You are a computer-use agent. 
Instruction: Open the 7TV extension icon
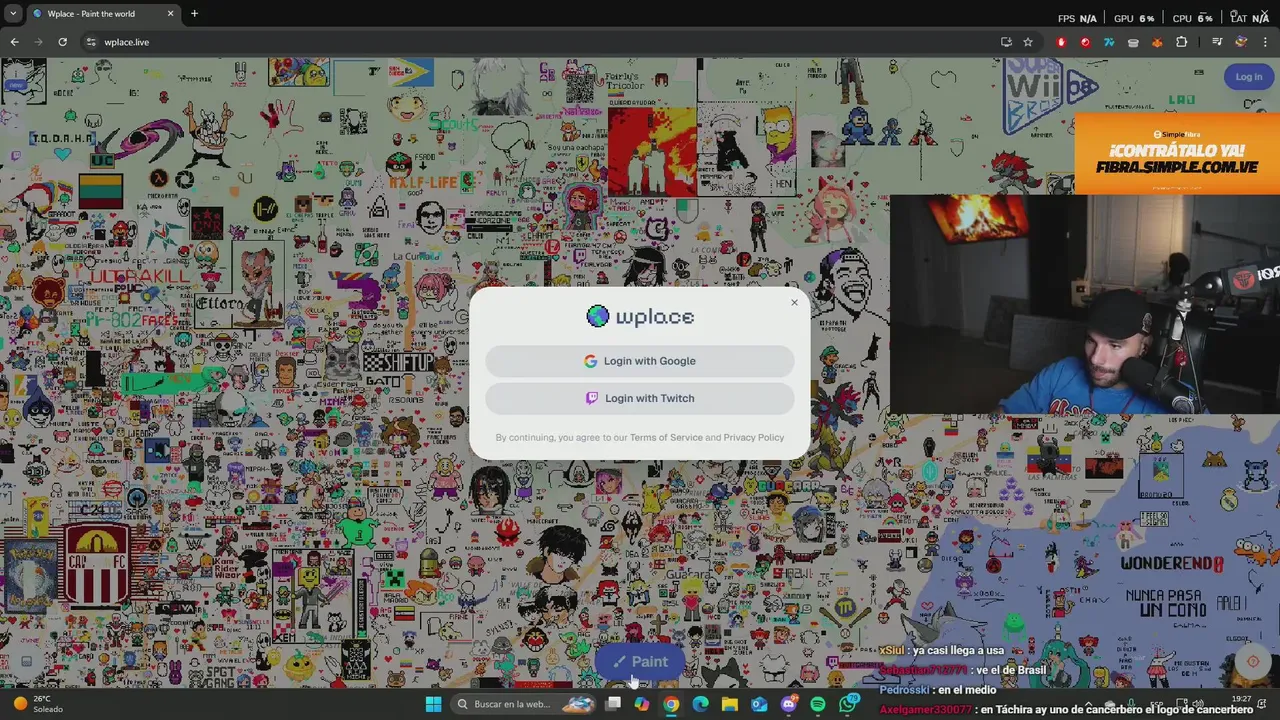click(x=1109, y=42)
